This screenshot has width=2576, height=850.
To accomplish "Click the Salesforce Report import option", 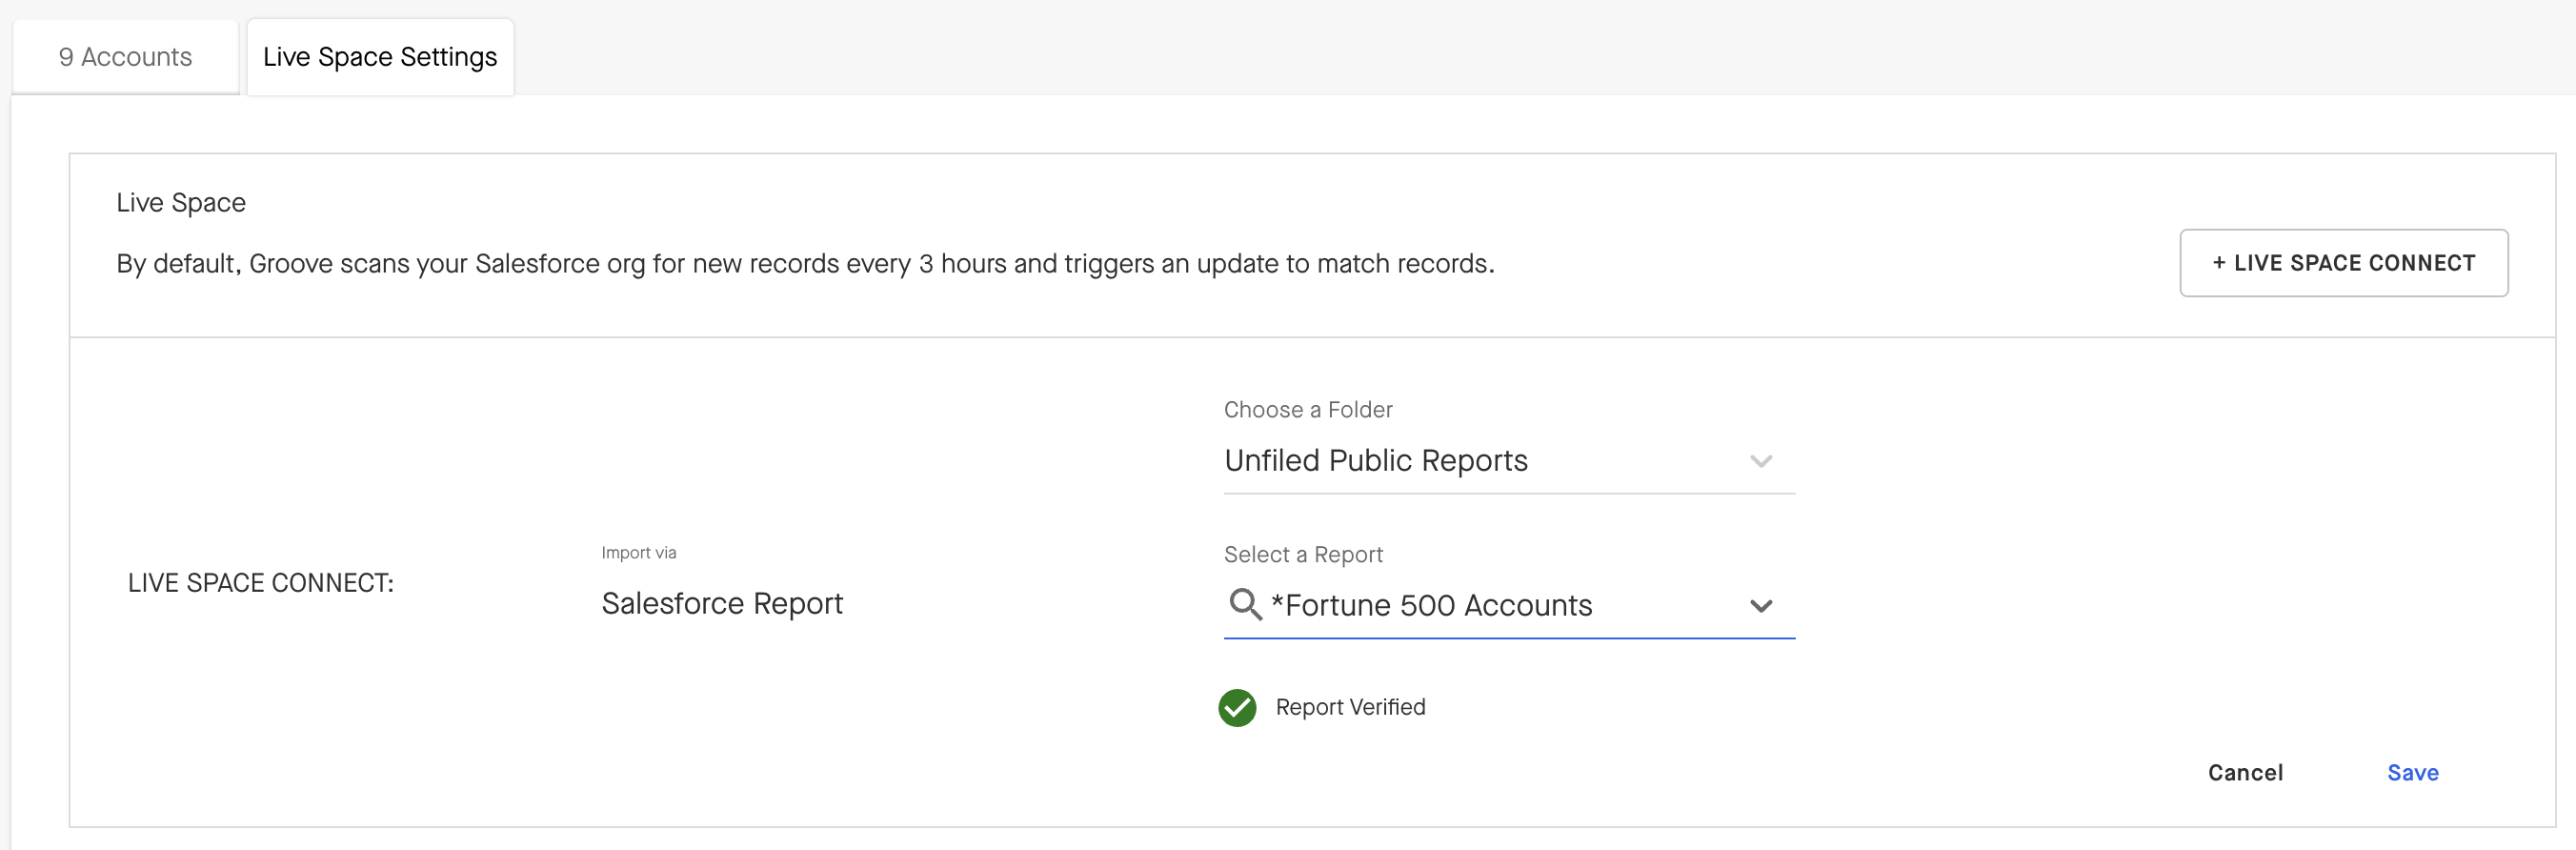I will click(722, 604).
